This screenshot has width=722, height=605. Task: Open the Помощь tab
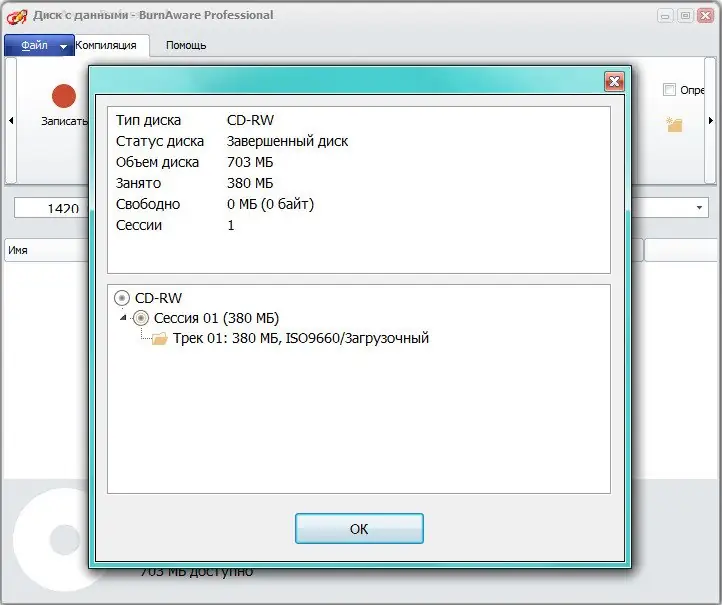coord(186,45)
